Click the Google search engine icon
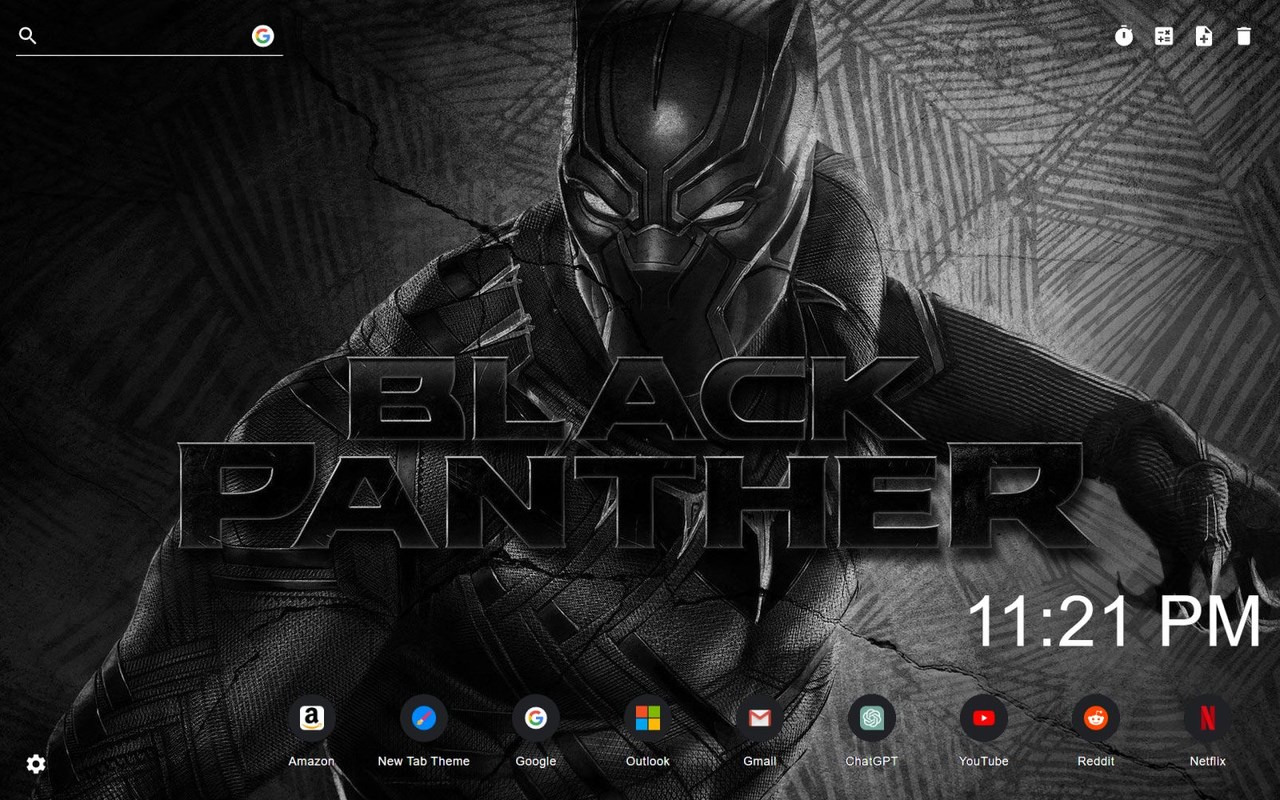This screenshot has height=800, width=1280. [x=263, y=36]
